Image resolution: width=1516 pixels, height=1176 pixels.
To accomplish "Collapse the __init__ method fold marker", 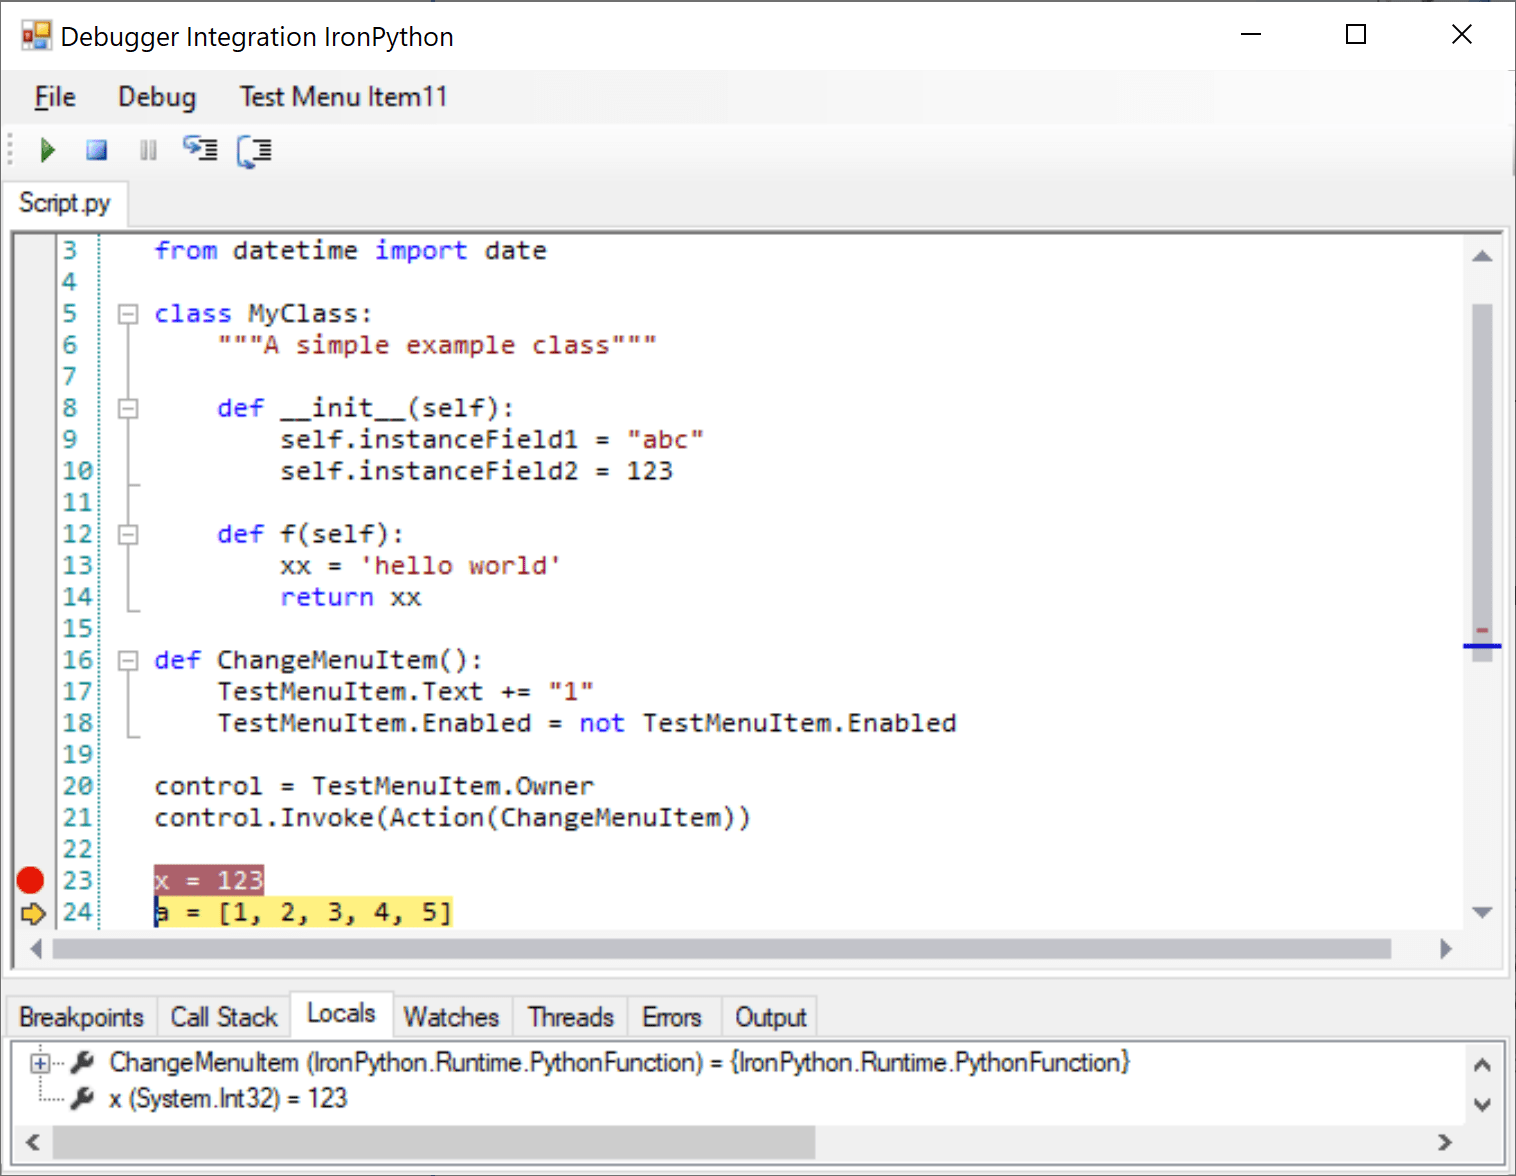I will tap(128, 408).
